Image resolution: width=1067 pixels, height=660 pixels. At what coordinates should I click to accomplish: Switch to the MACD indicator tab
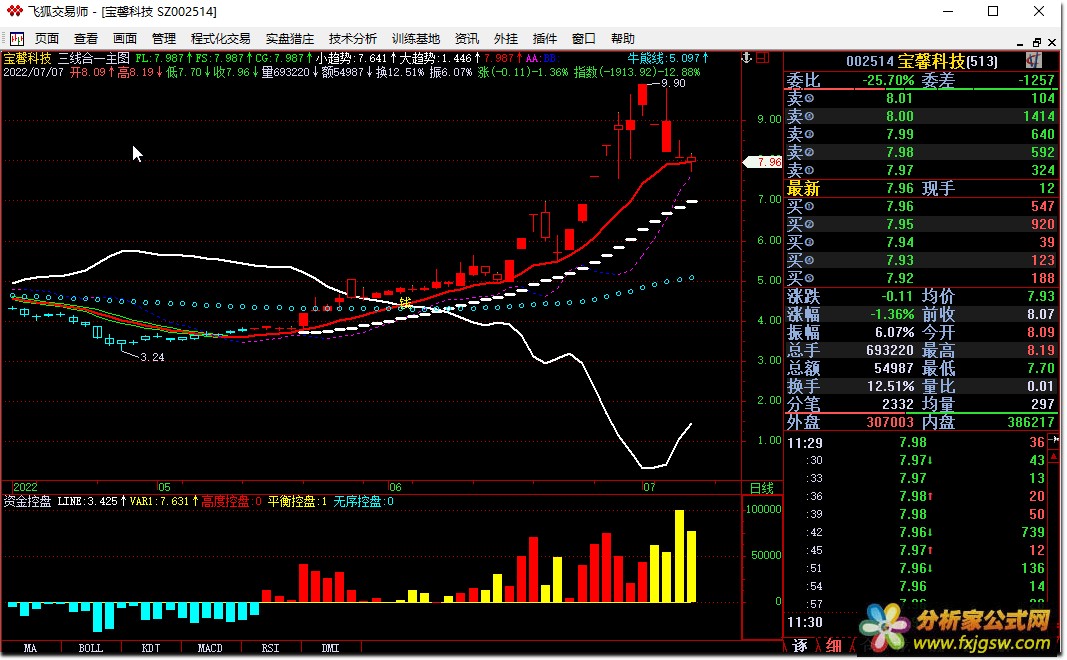click(210, 648)
